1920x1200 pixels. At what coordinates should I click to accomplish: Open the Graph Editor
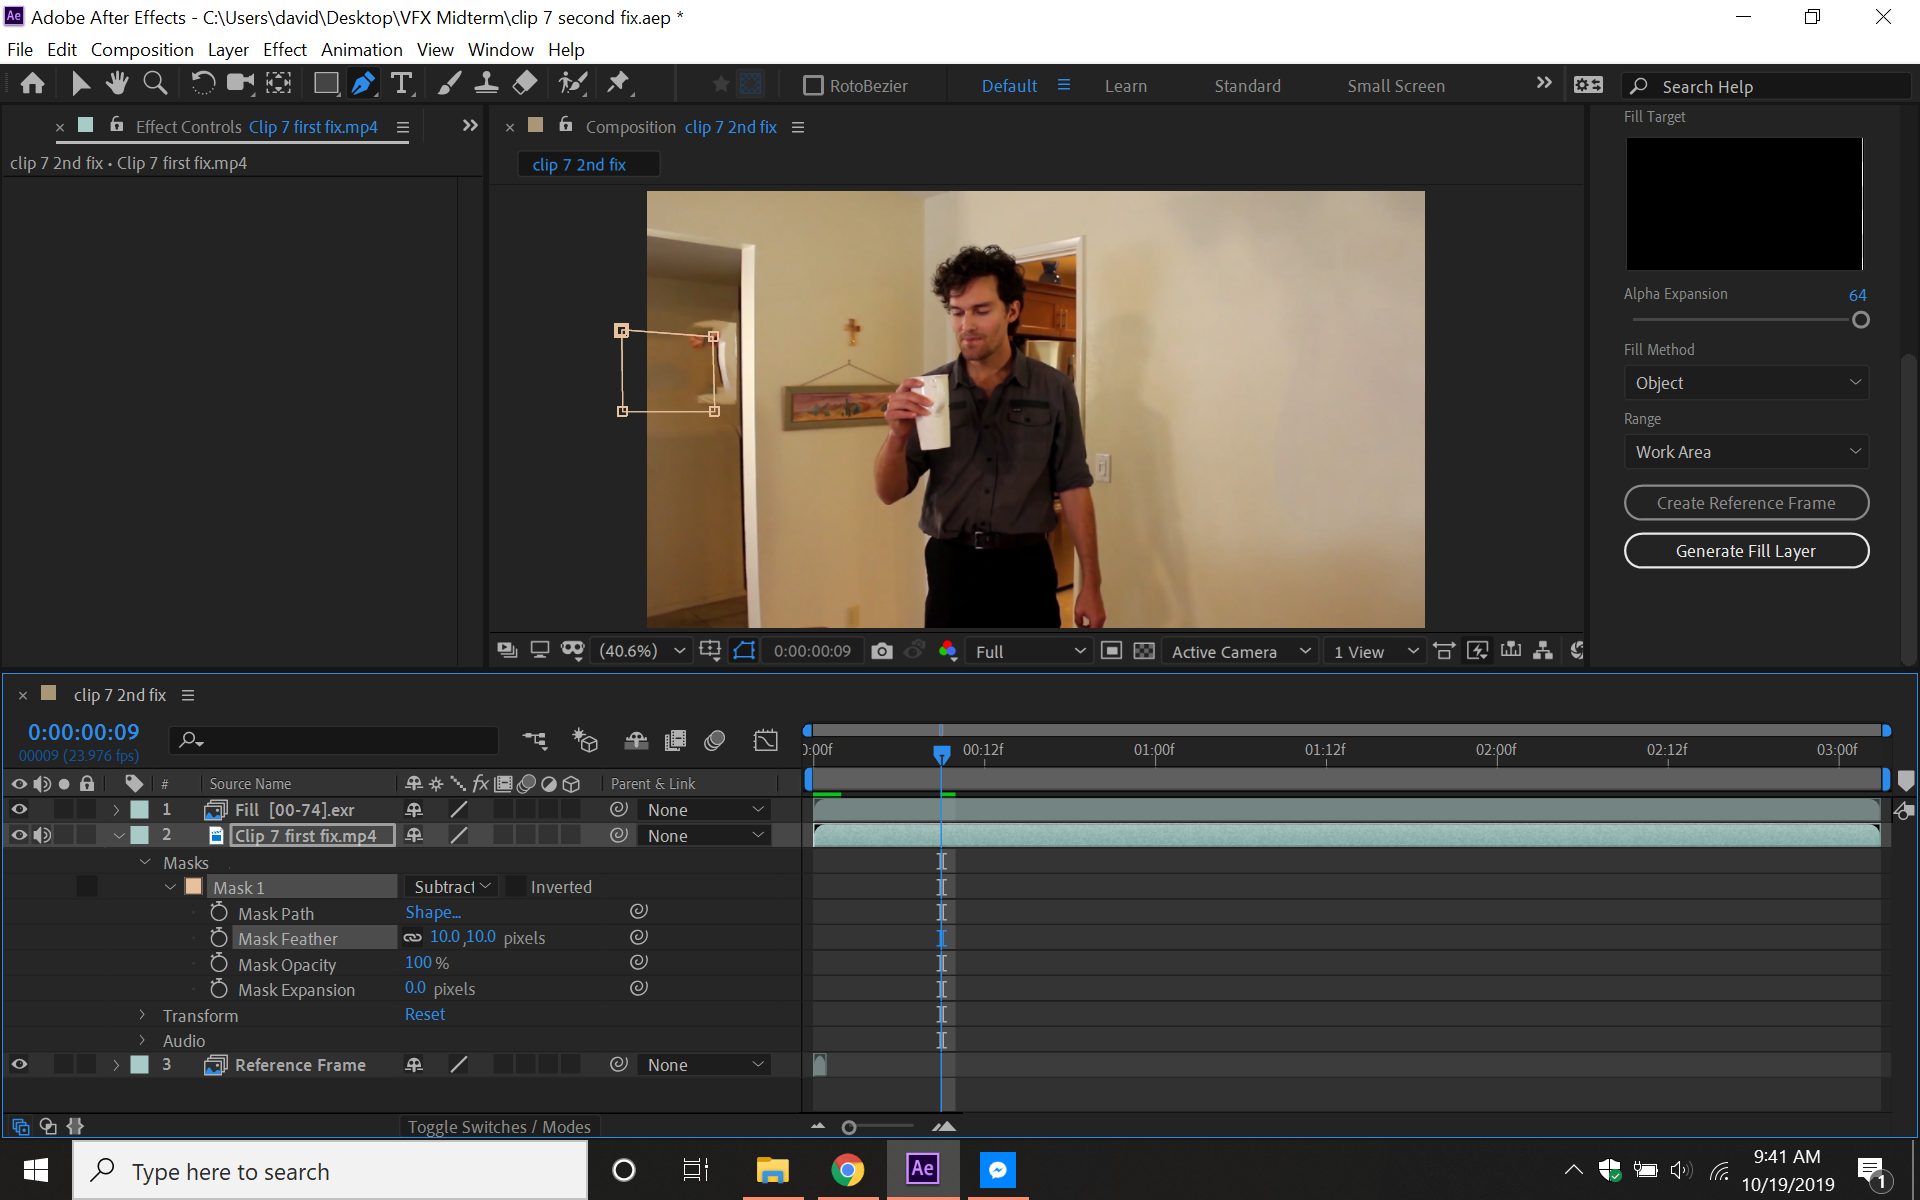[765, 740]
